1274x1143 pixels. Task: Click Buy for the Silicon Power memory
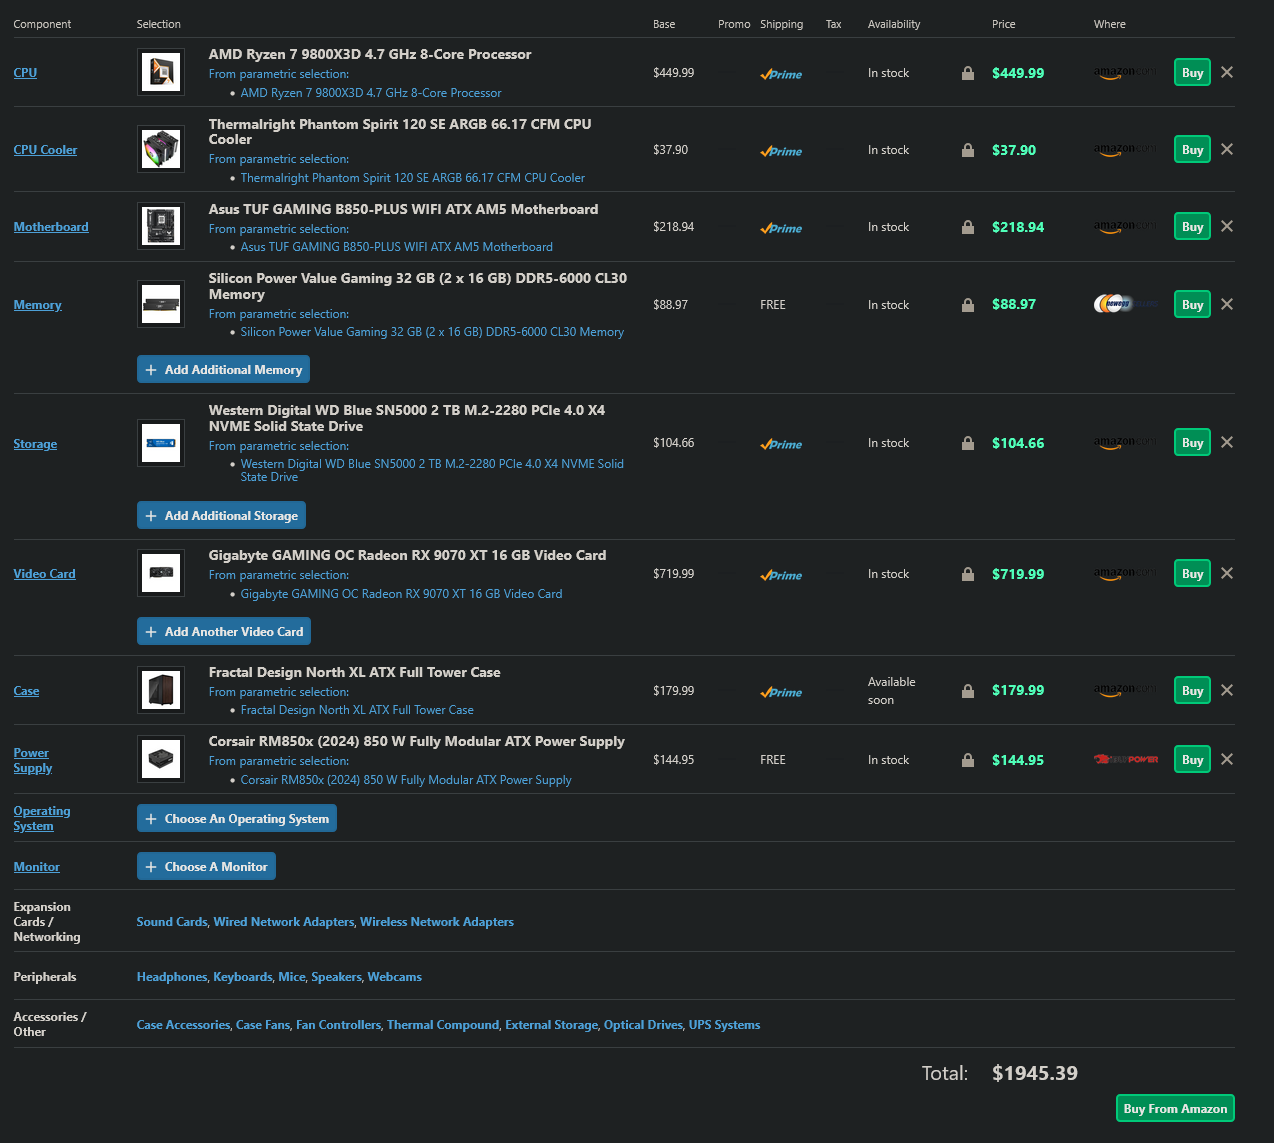pos(1192,304)
